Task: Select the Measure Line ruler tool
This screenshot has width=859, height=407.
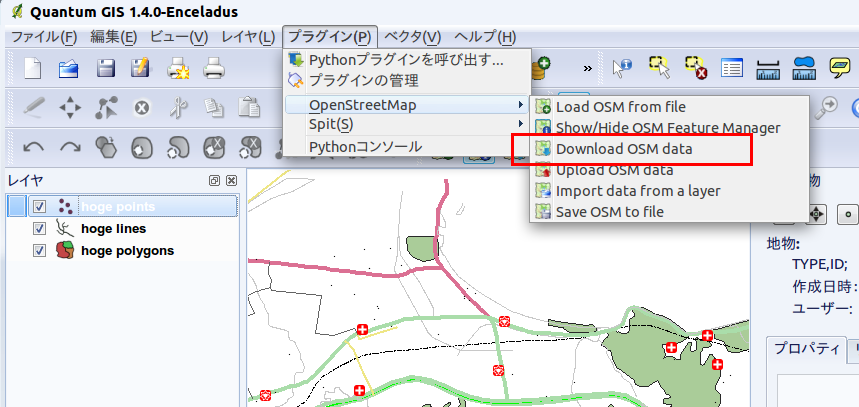Action: [768, 70]
